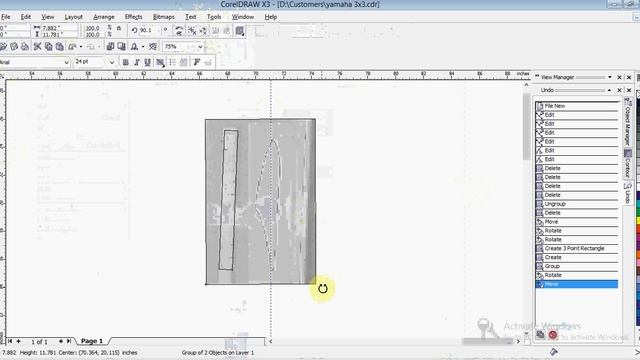Screen dimensions: 640x360
Task: Click the rotation angle field 90.1
Action: tap(150, 30)
